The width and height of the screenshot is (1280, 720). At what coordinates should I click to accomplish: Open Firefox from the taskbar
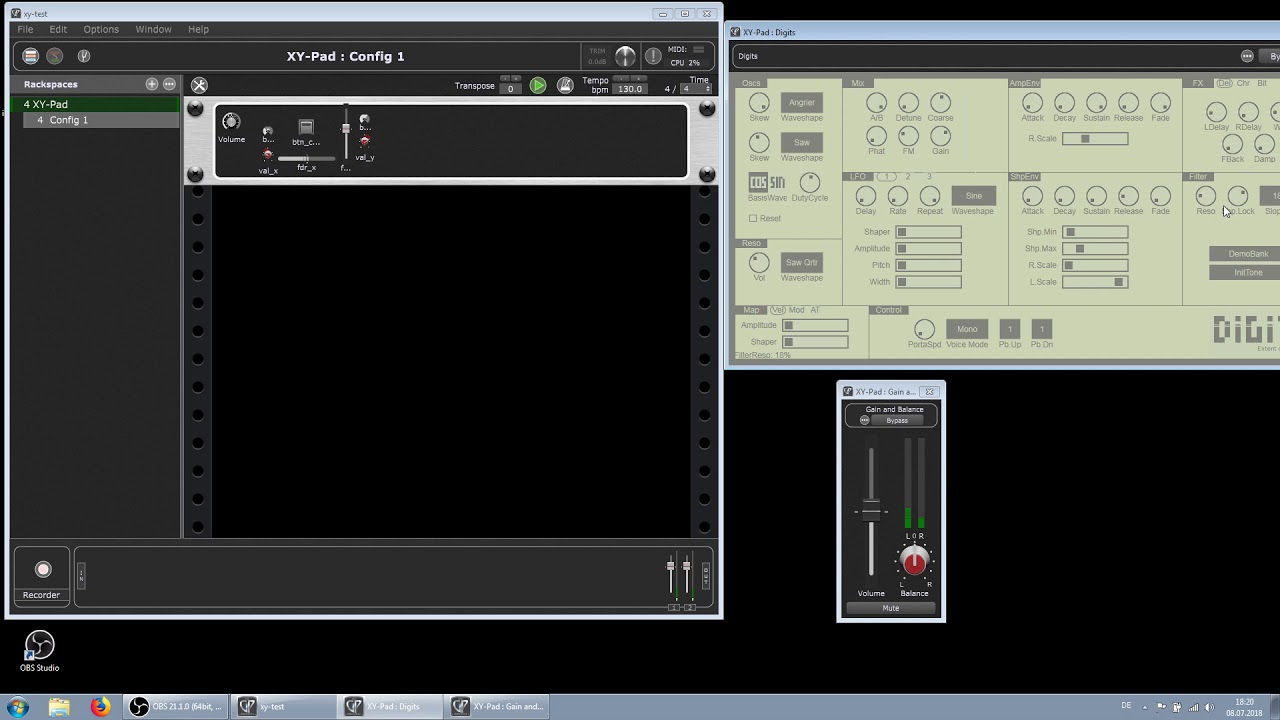coord(101,707)
